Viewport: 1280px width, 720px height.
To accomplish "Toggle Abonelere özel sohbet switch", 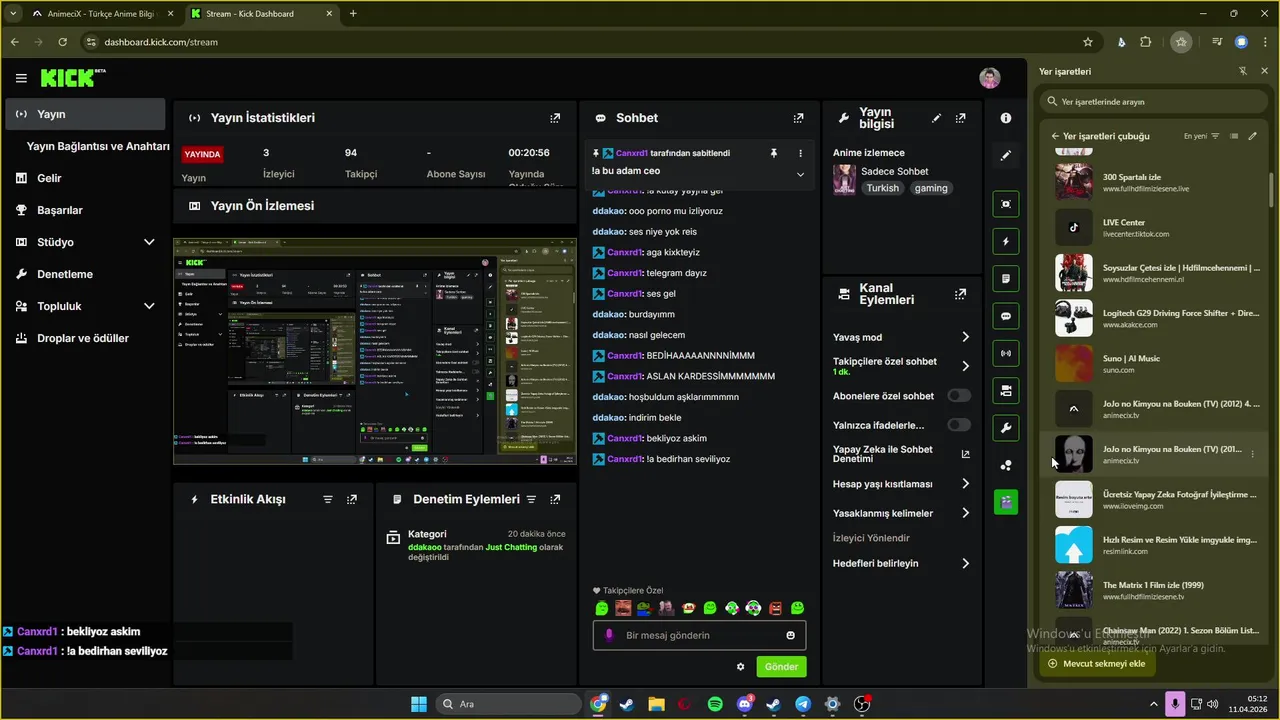I will point(959,396).
